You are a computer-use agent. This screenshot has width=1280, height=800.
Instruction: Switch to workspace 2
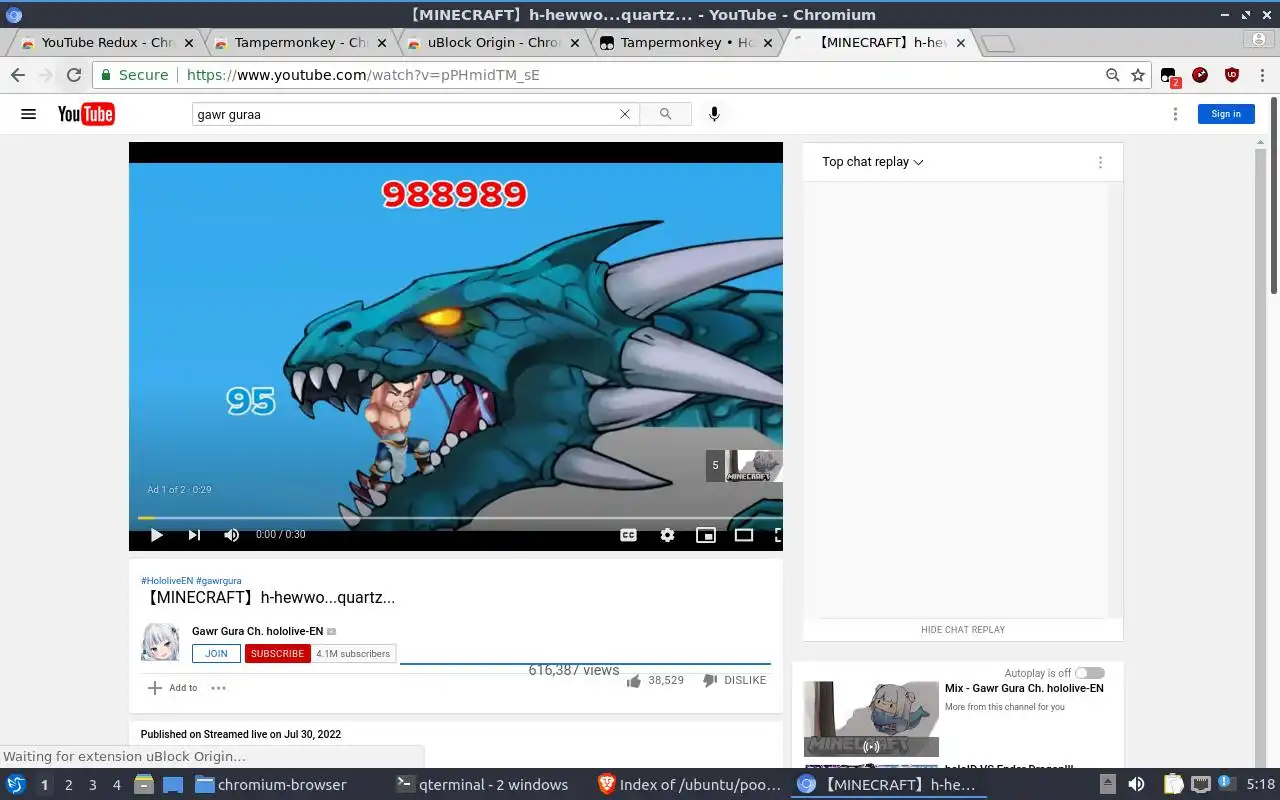pos(68,785)
